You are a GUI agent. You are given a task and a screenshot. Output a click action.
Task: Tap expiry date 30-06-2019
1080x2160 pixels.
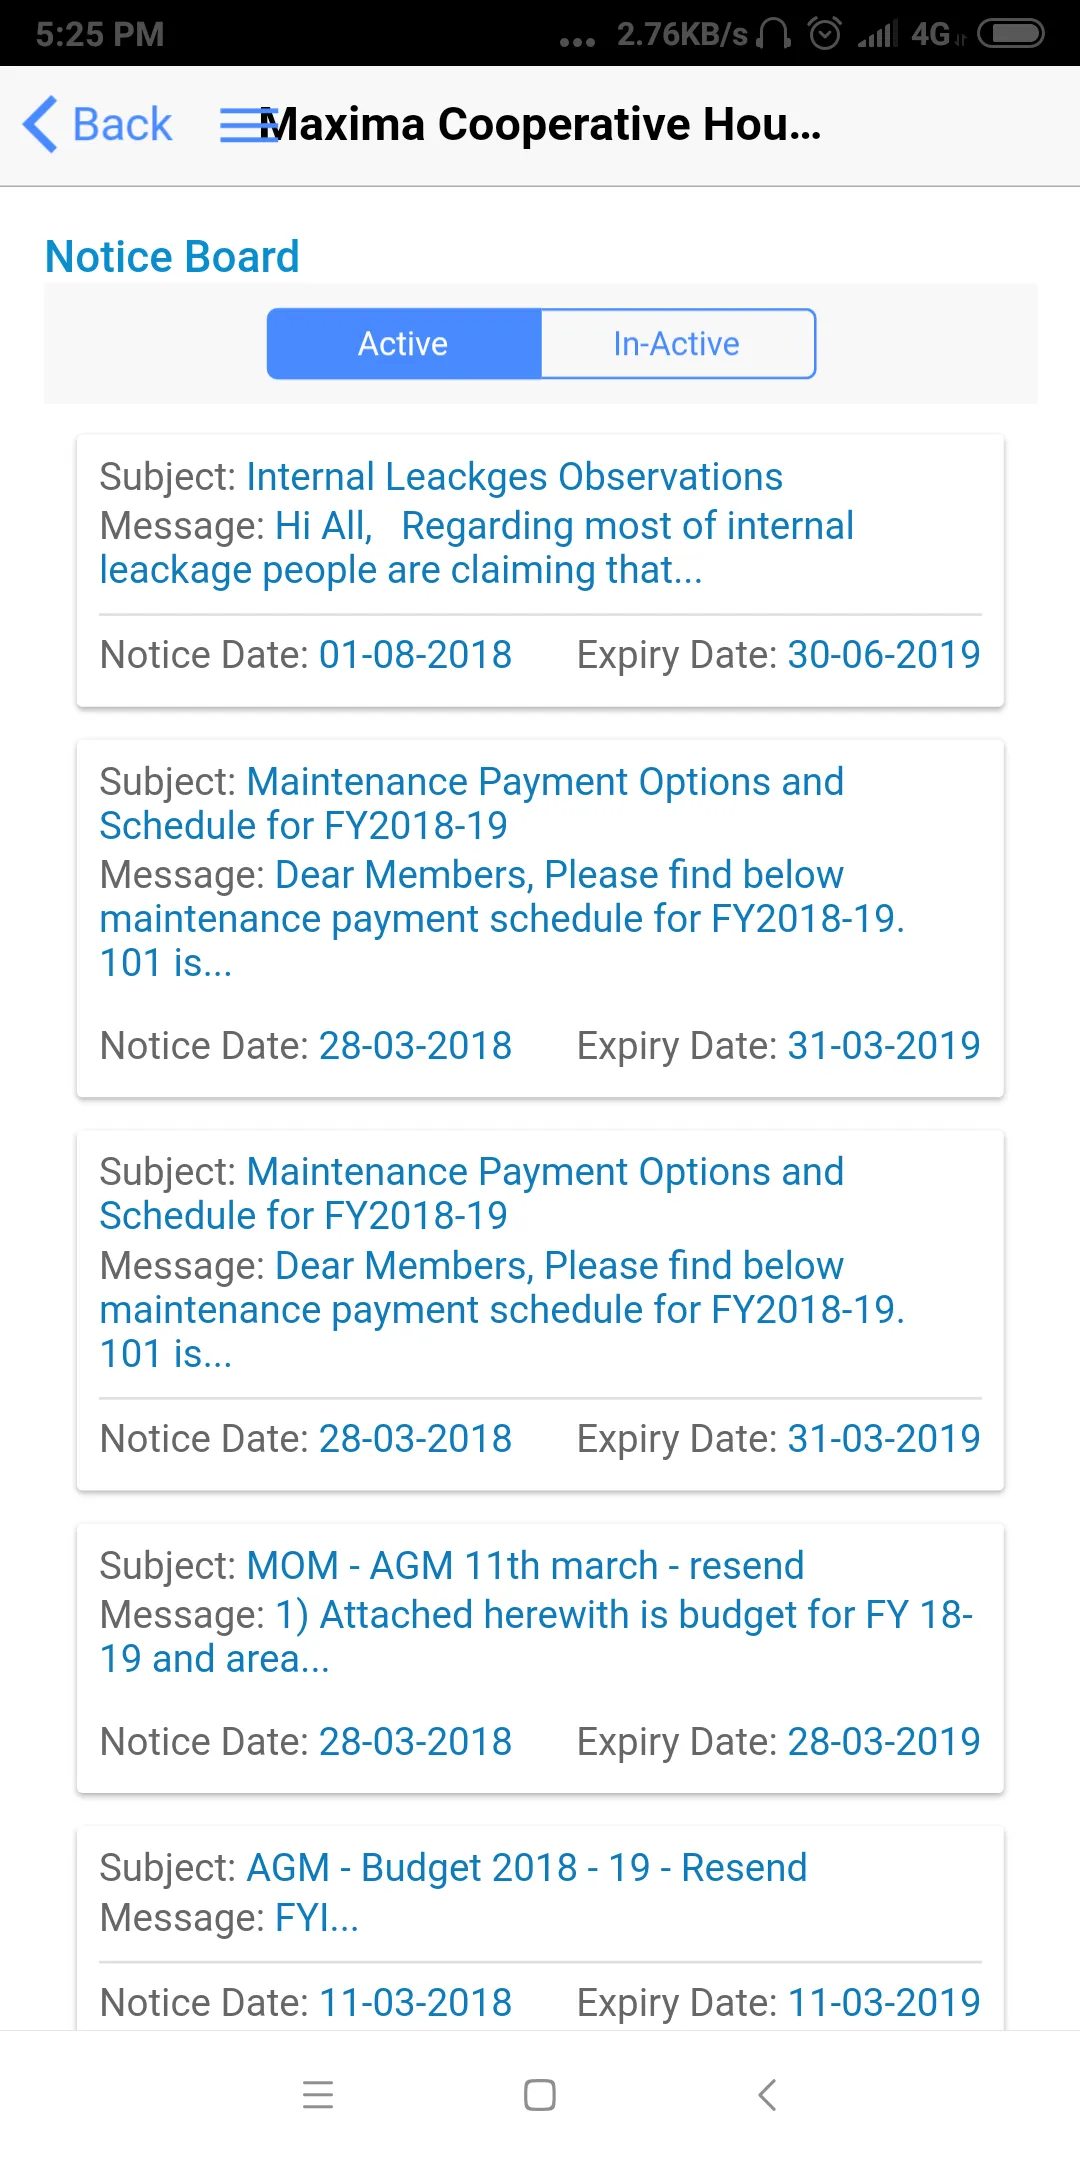pos(884,655)
